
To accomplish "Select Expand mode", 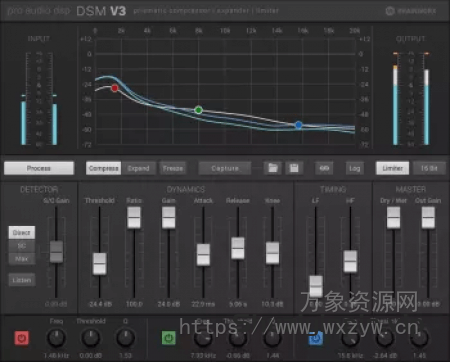I will [138, 168].
